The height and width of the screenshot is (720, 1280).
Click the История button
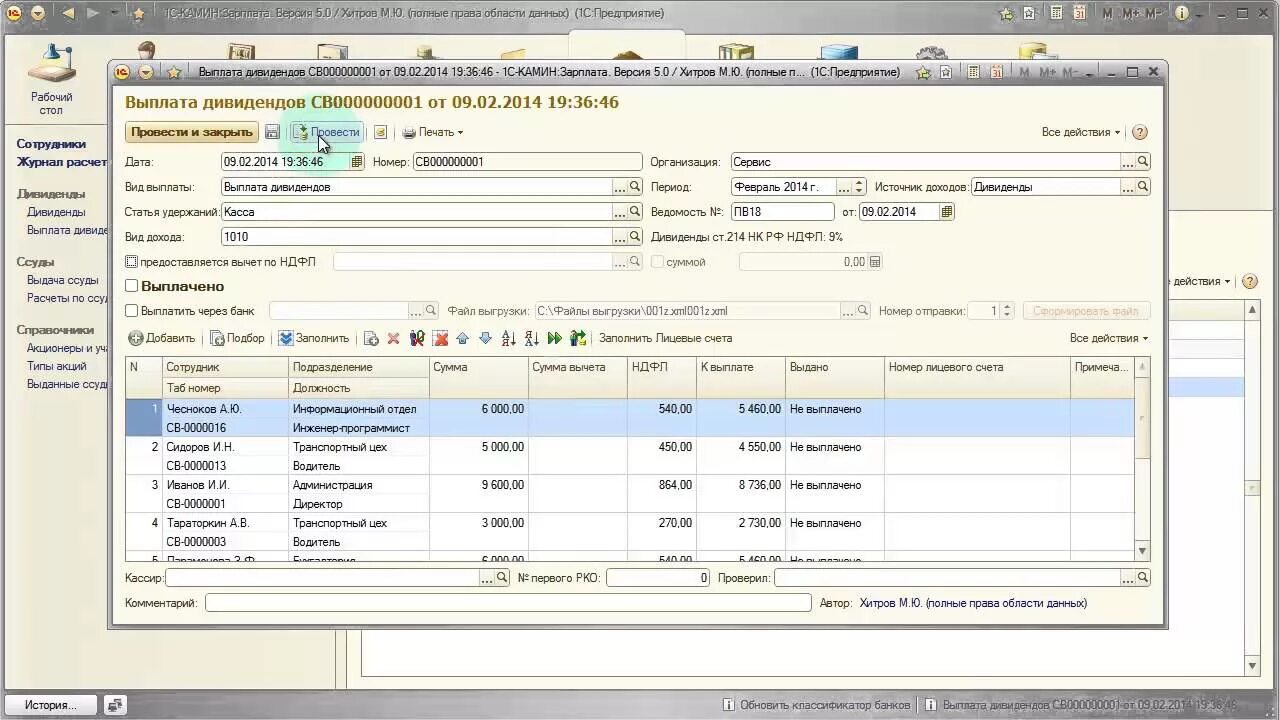(51, 705)
